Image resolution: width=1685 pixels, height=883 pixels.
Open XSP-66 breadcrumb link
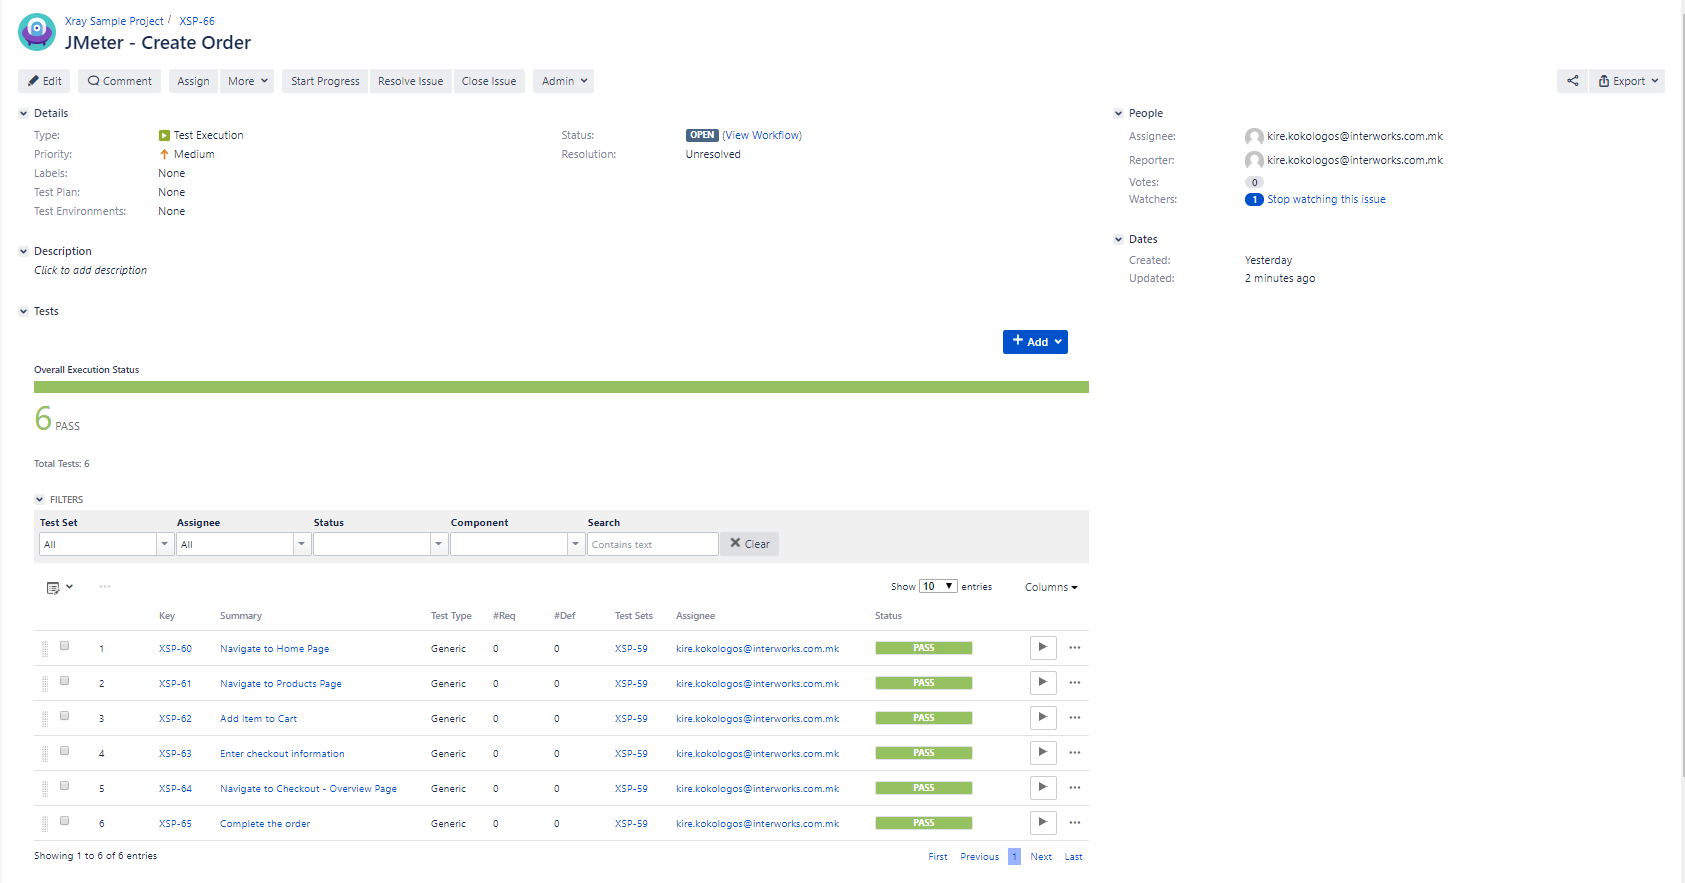pyautogui.click(x=197, y=21)
